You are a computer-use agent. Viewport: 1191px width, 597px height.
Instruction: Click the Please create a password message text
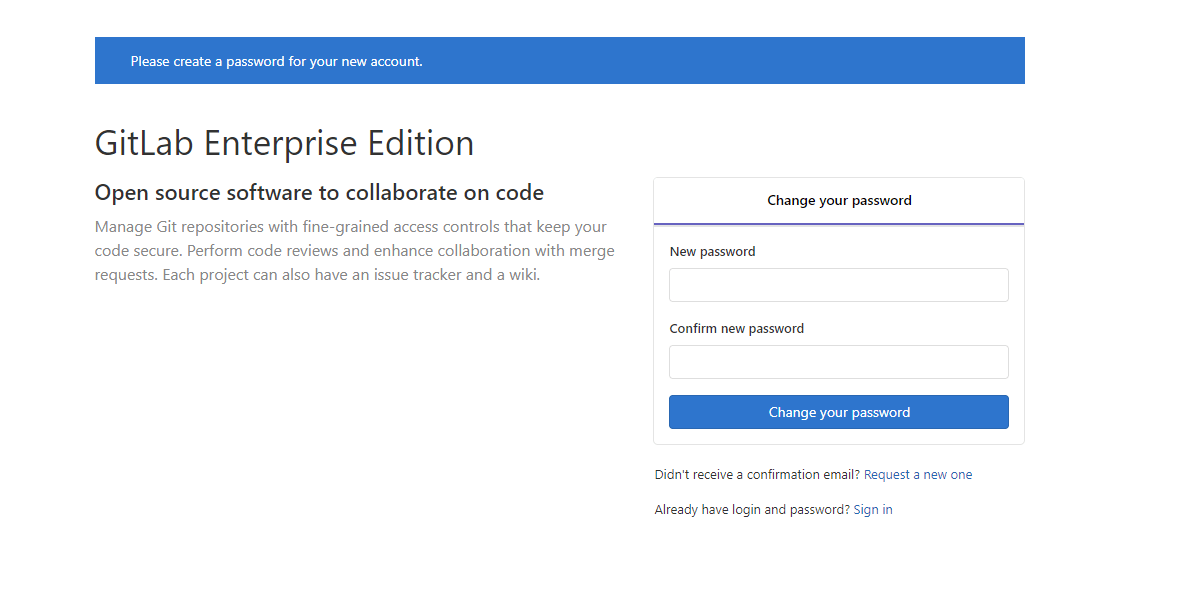(x=276, y=62)
